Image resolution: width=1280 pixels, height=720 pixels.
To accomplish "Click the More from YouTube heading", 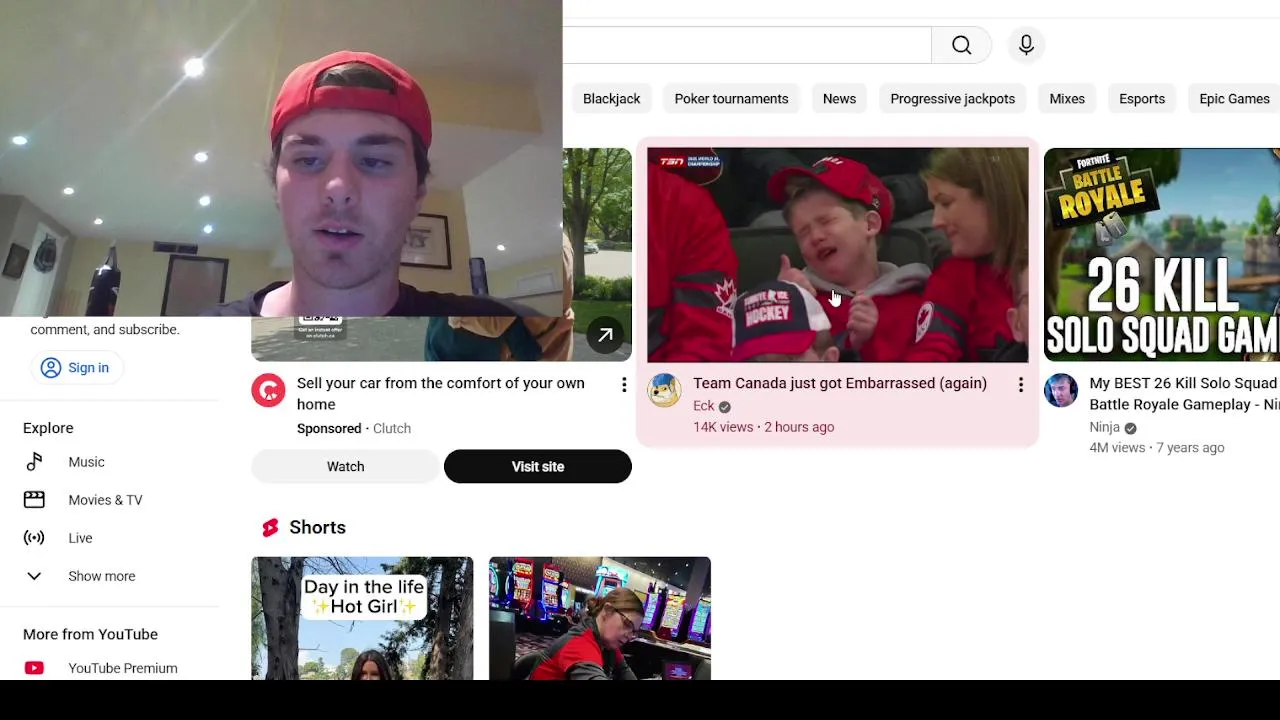I will pyautogui.click(x=90, y=634).
